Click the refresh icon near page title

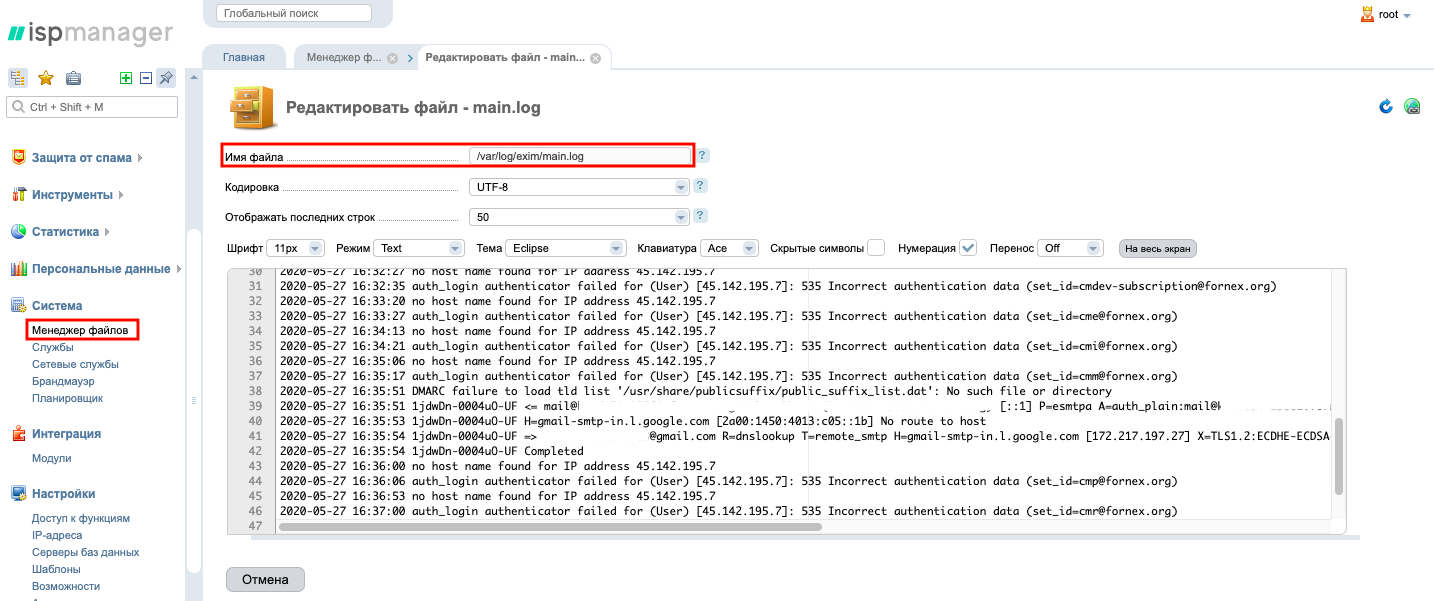1386,106
